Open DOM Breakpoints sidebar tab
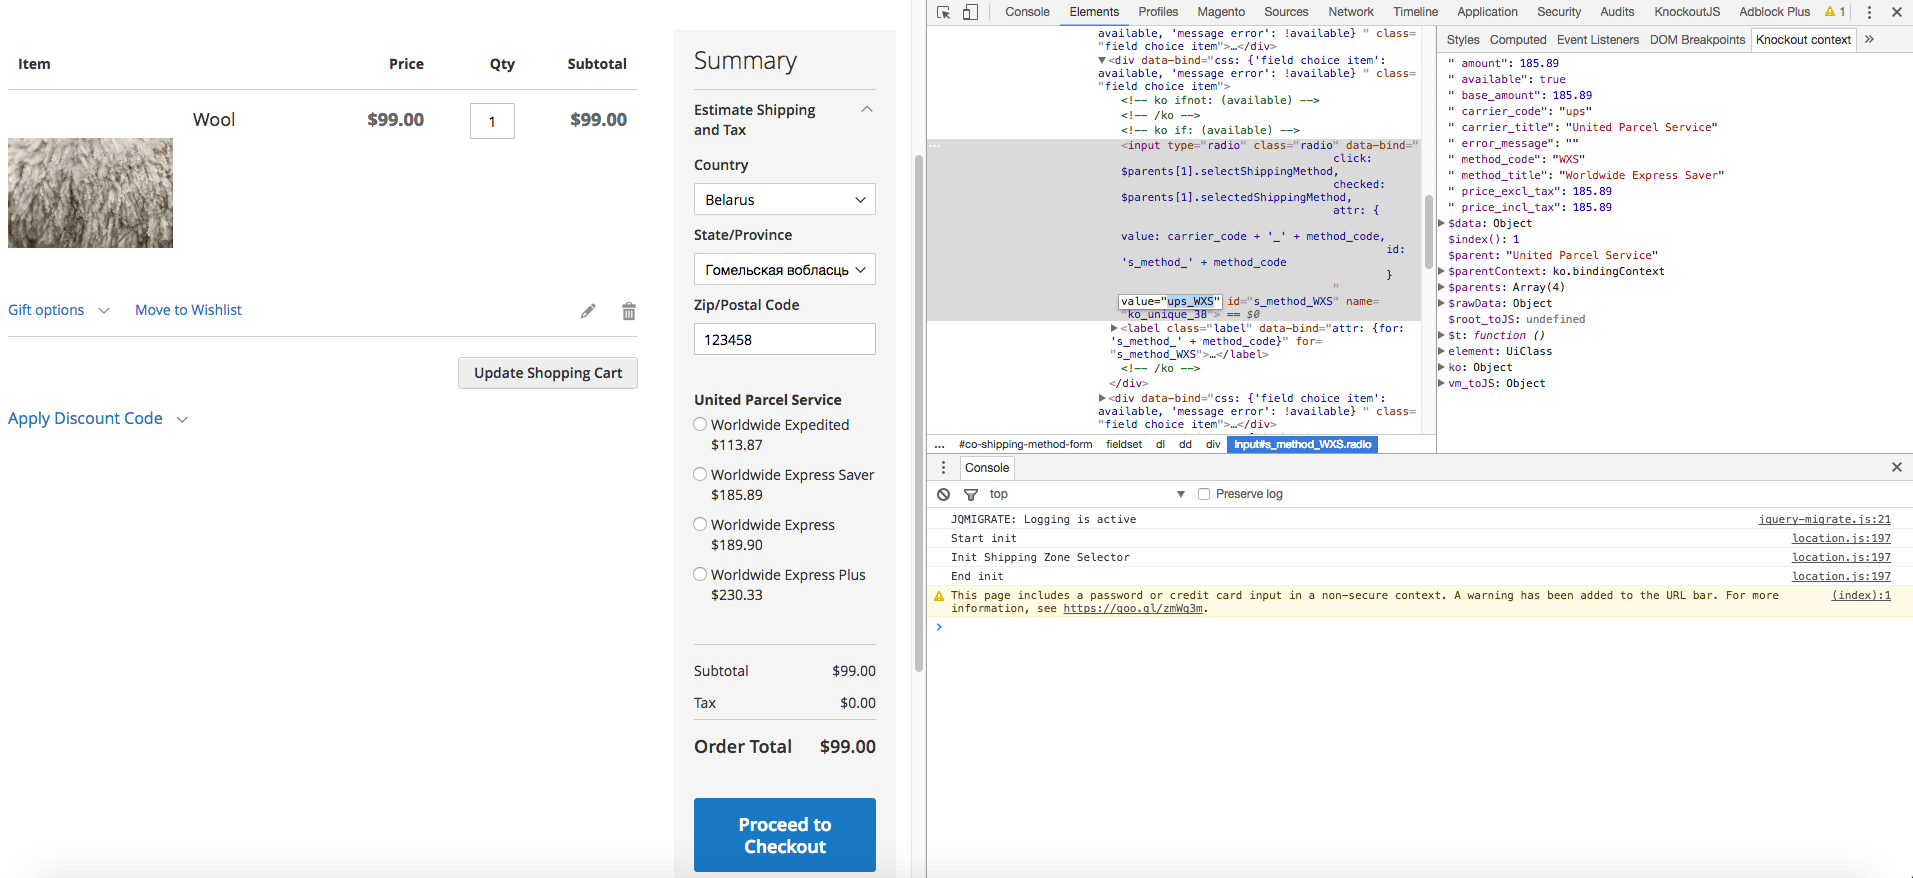Screen dimensions: 1913x878 (1697, 40)
